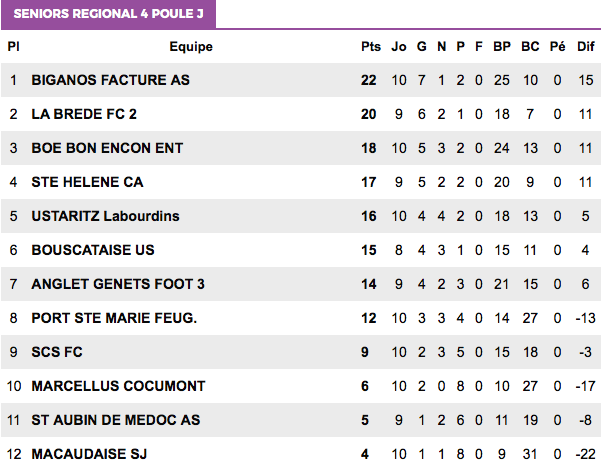Click the BC column header

click(530, 47)
